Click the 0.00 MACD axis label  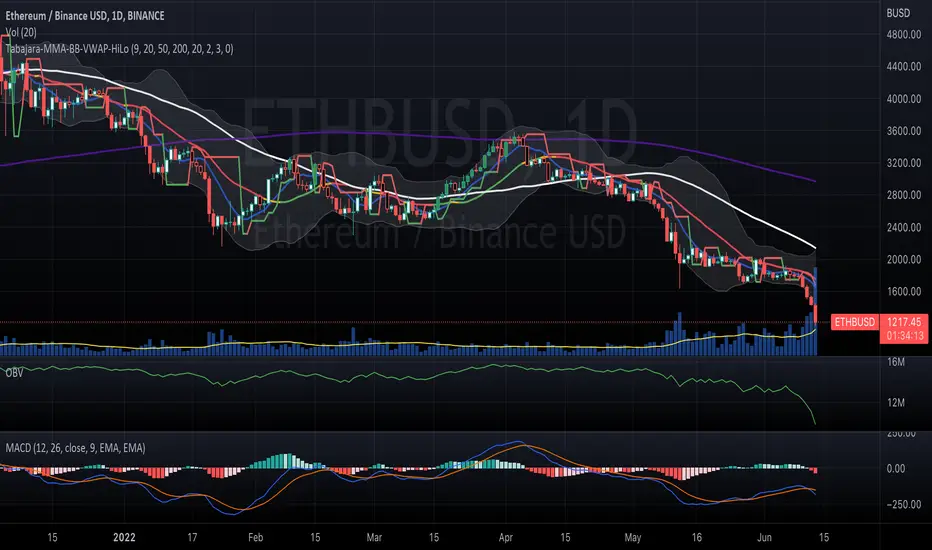pyautogui.click(x=896, y=469)
